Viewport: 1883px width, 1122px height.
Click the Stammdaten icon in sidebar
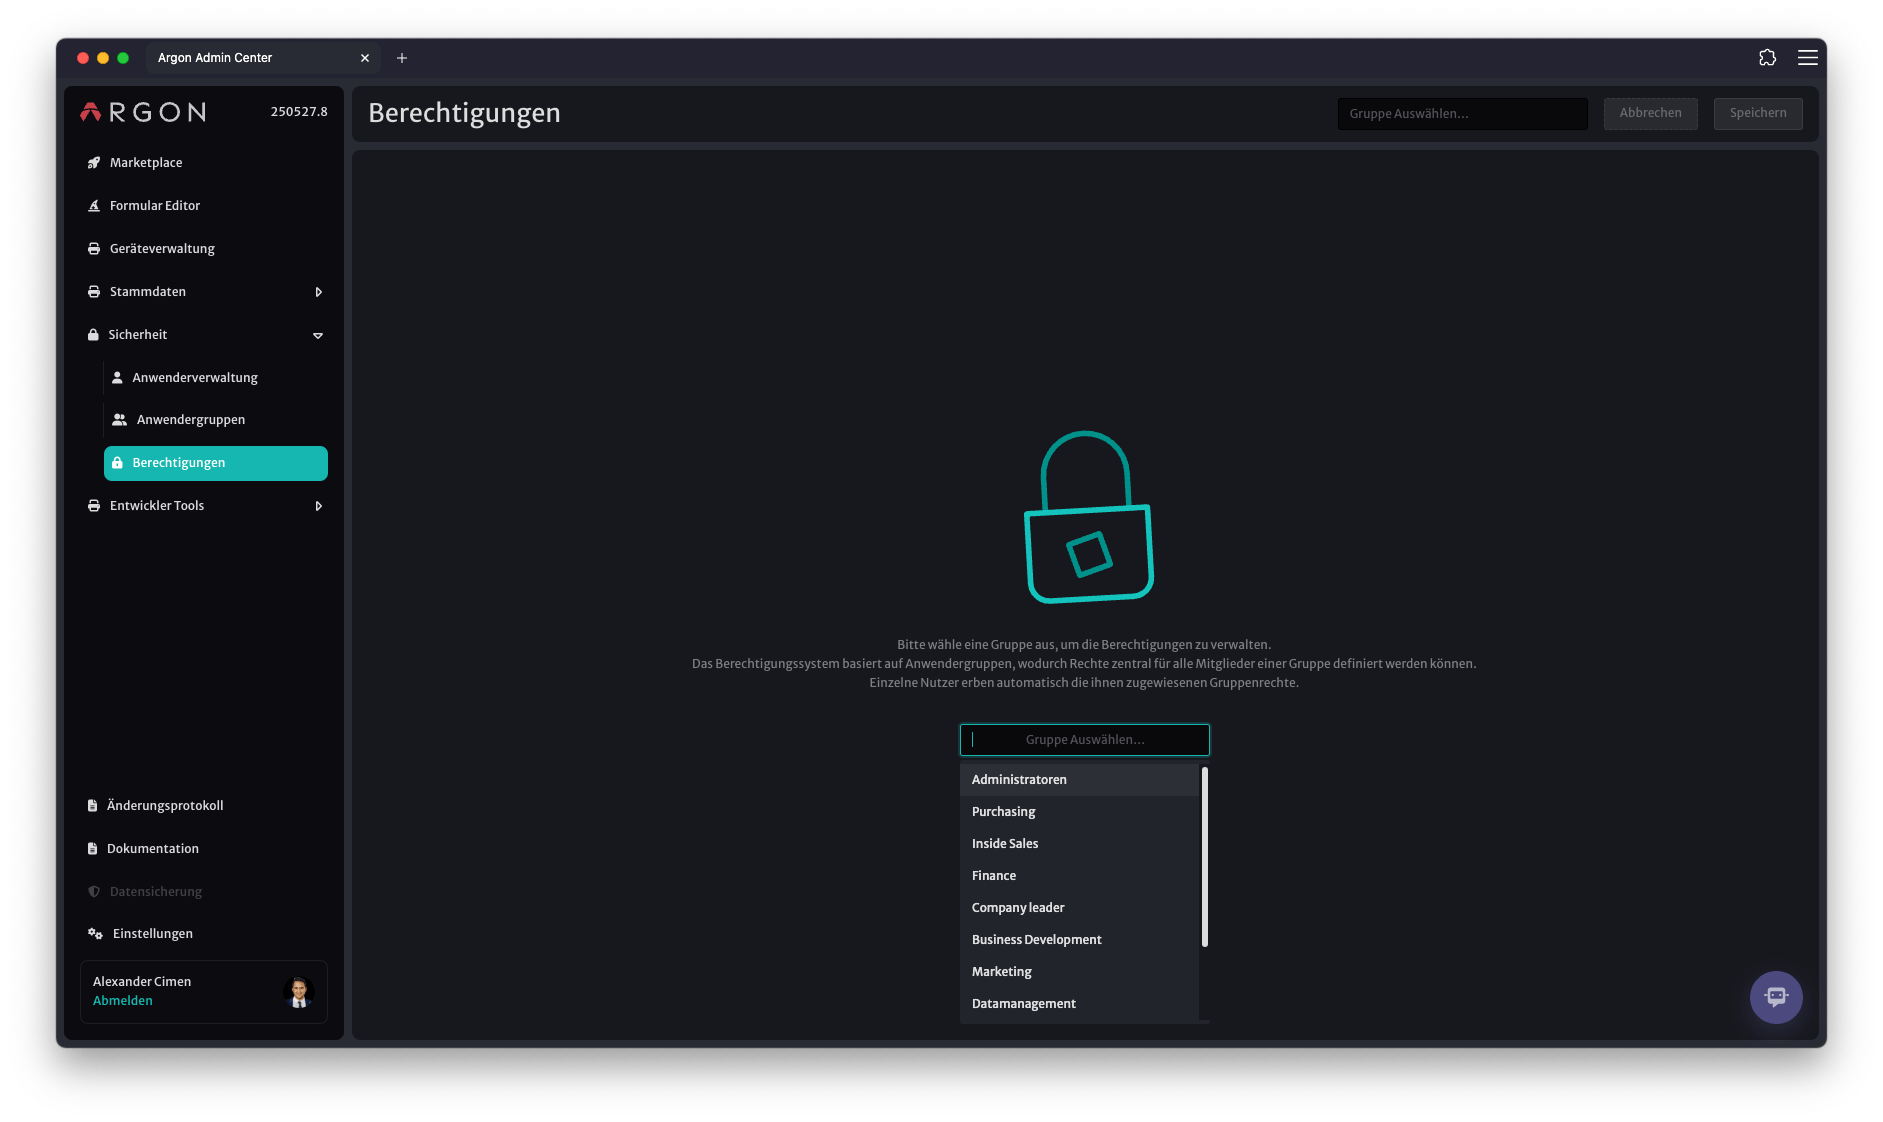(x=94, y=292)
